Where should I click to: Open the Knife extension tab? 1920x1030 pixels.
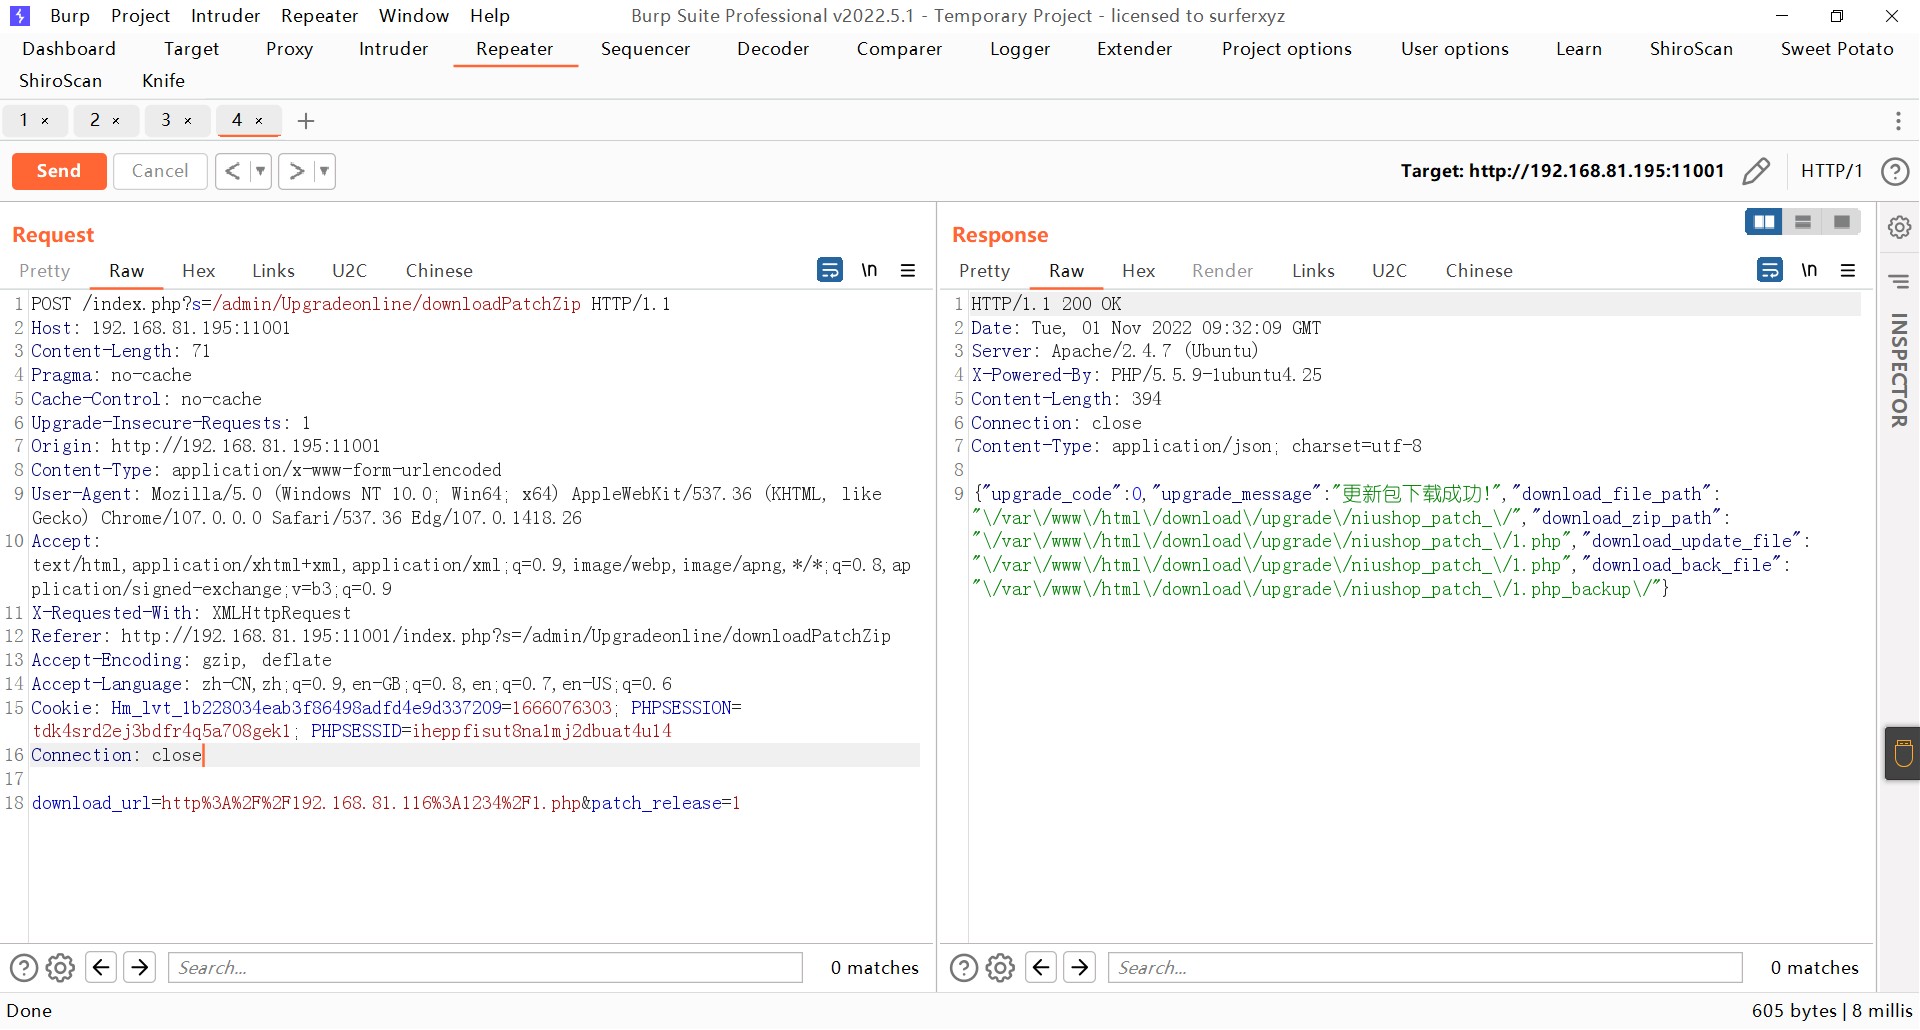click(163, 81)
